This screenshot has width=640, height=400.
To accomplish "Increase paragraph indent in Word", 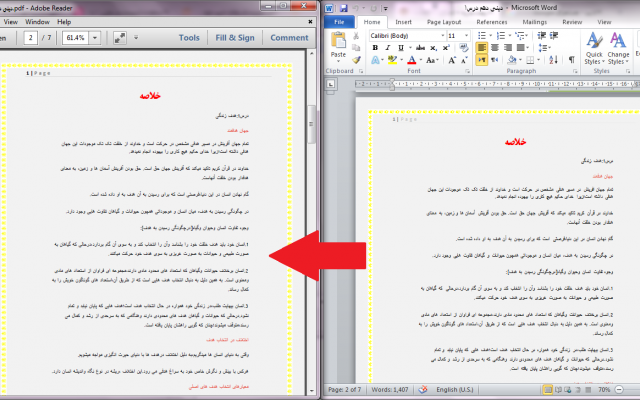I will tap(554, 36).
